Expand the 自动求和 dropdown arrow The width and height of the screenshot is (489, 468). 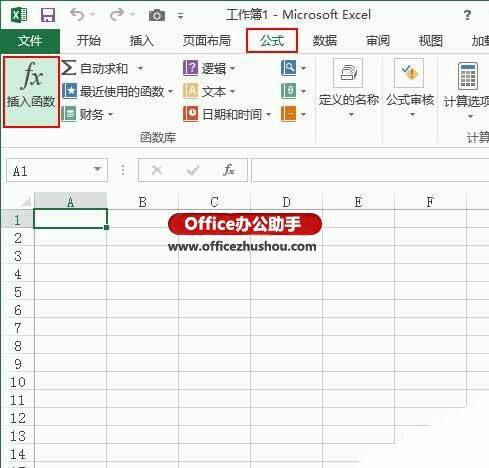pyautogui.click(x=140, y=69)
